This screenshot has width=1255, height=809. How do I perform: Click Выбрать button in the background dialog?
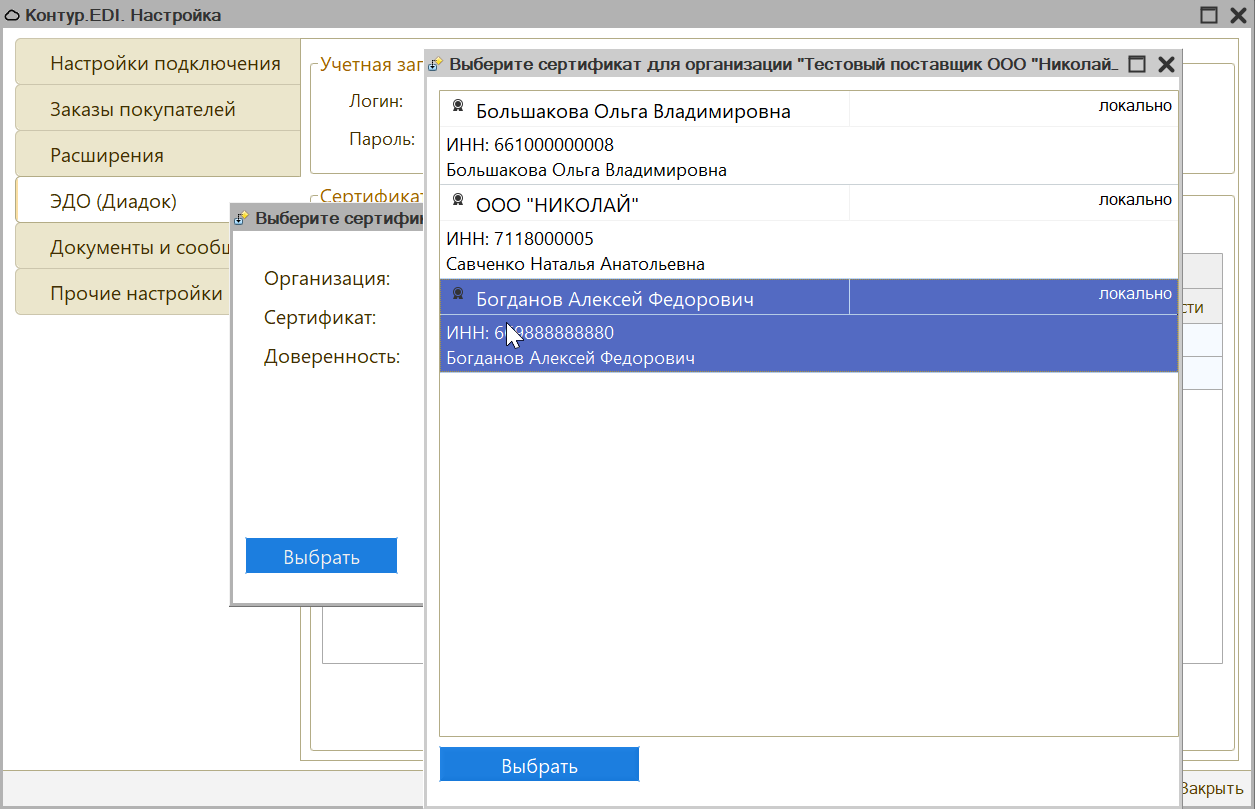[x=321, y=556]
